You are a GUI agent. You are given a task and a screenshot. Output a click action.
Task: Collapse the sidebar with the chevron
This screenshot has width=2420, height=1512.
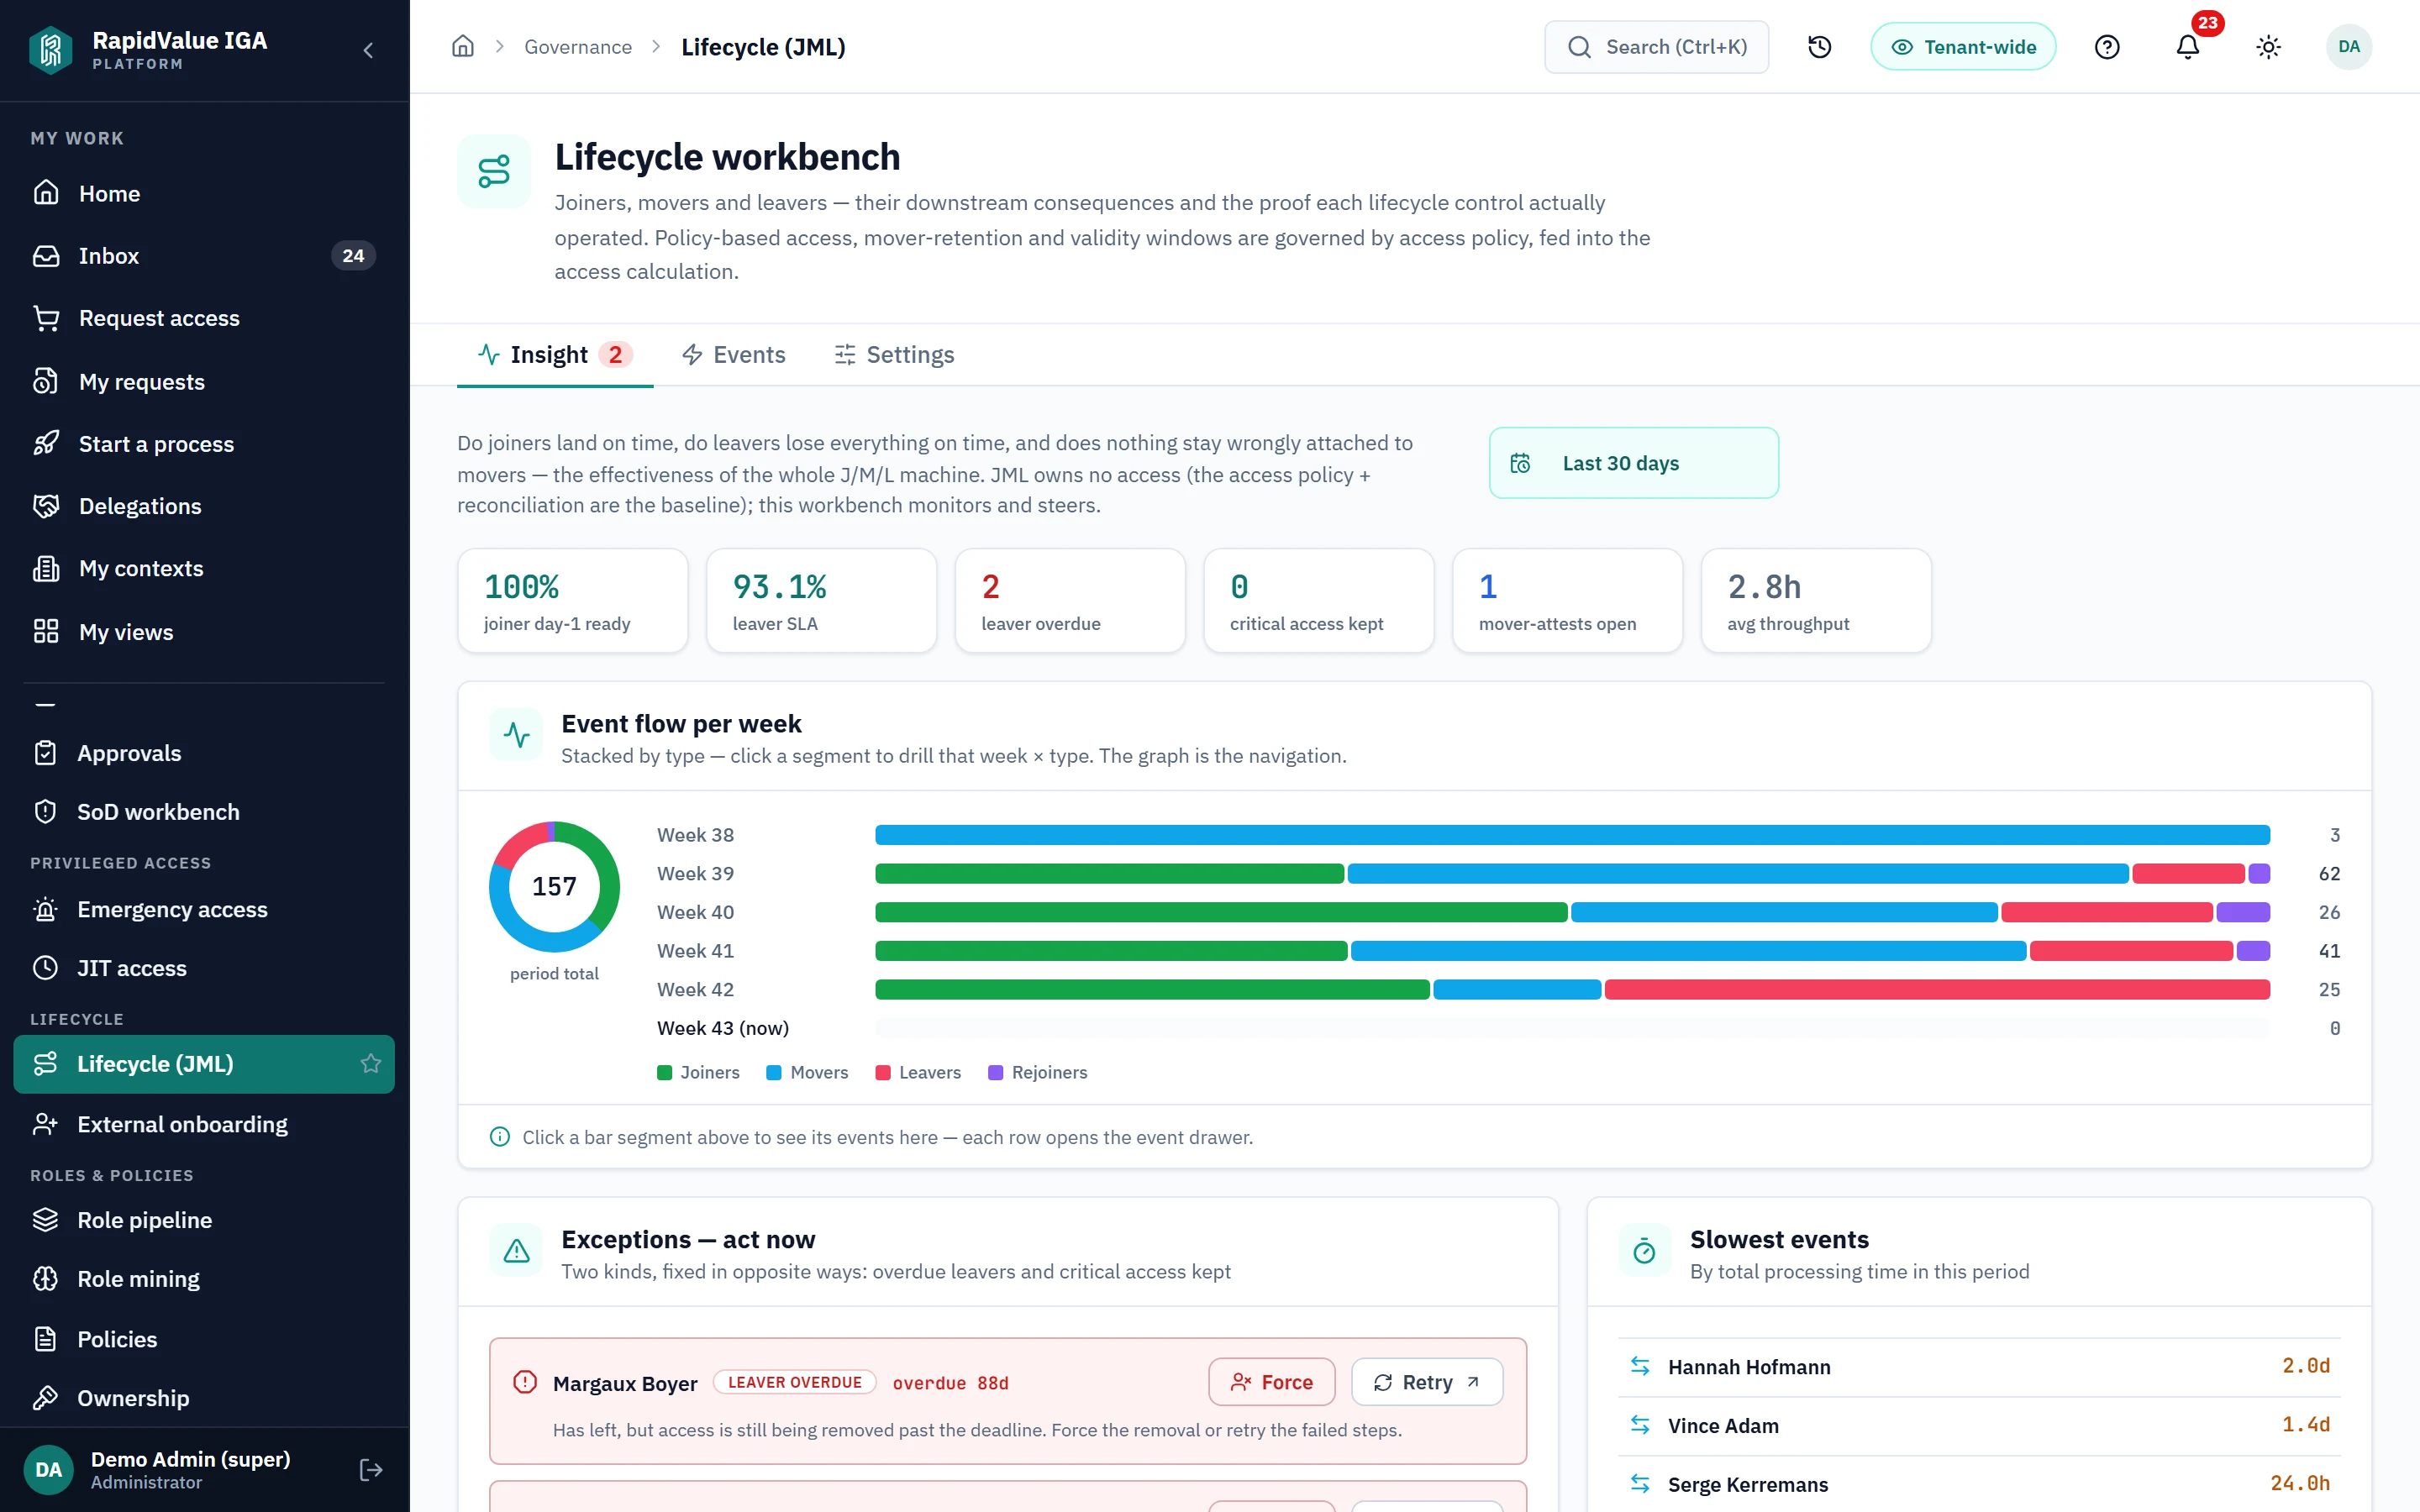[x=368, y=50]
